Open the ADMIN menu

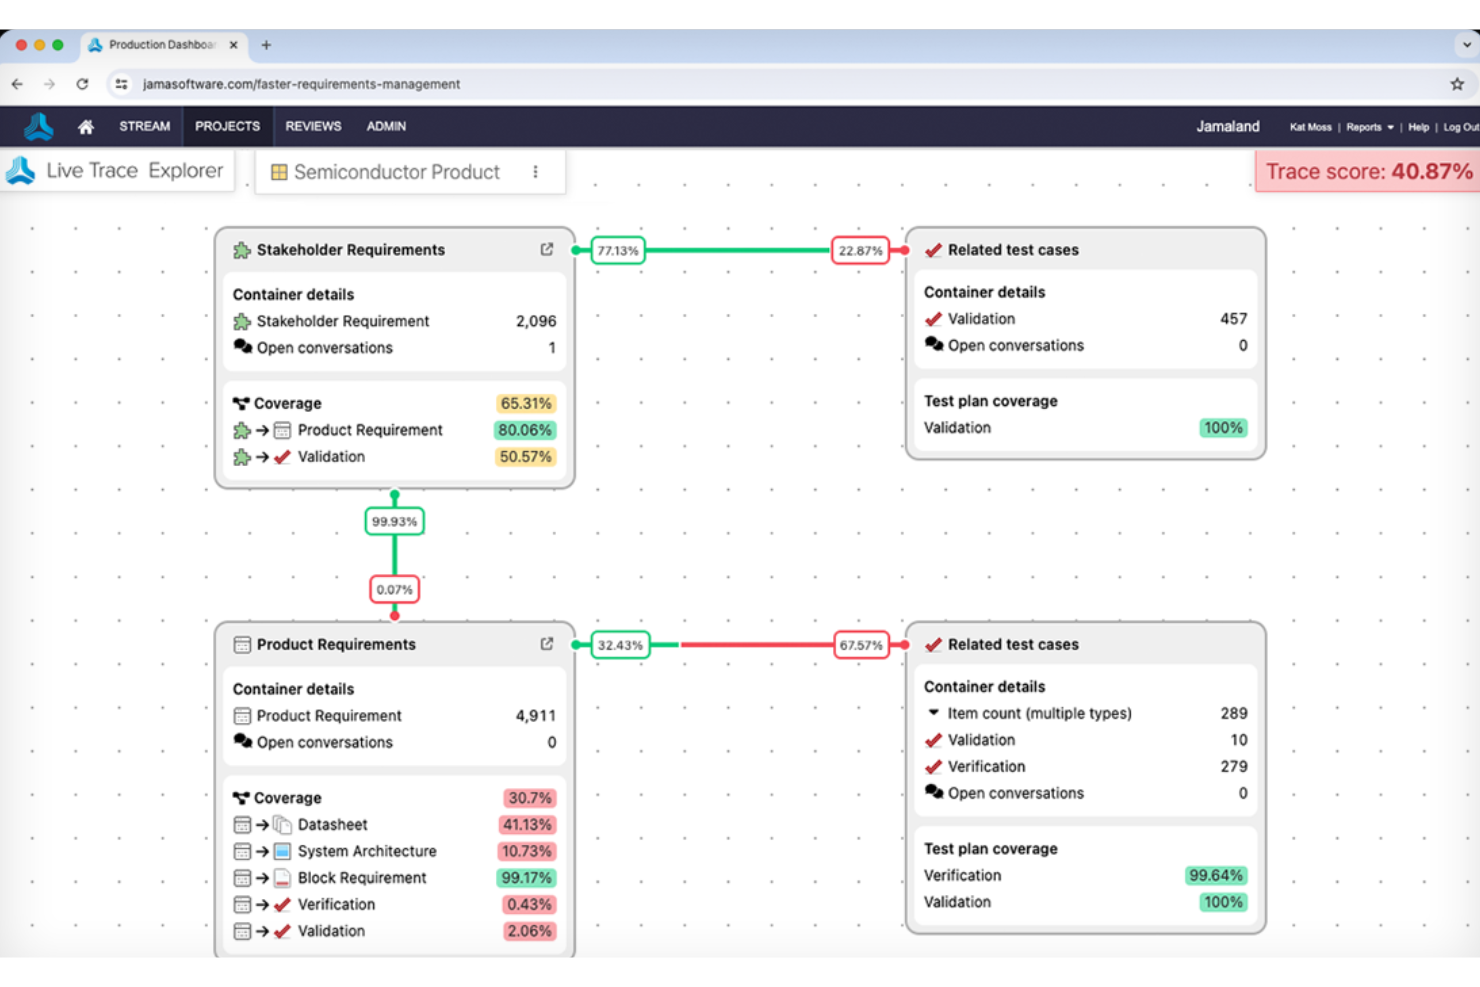click(x=386, y=127)
